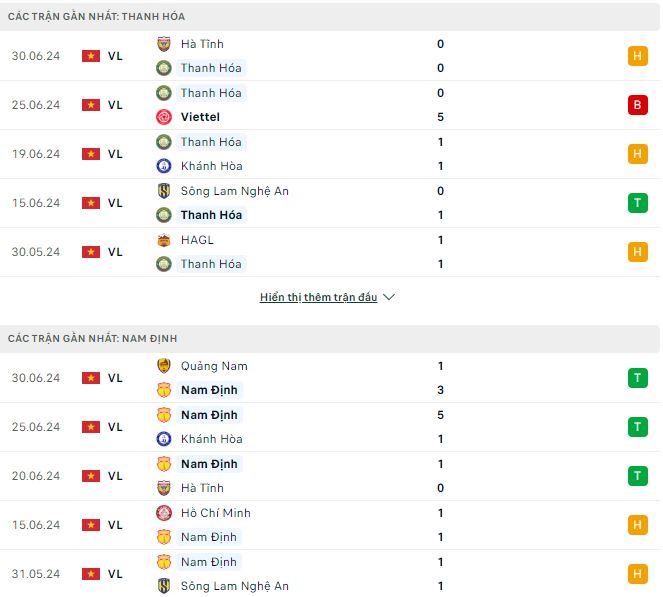Click the Hà Tĩnh logo in 30.06.24 Thanh Hóa match
663x597 pixels.
coord(164,44)
